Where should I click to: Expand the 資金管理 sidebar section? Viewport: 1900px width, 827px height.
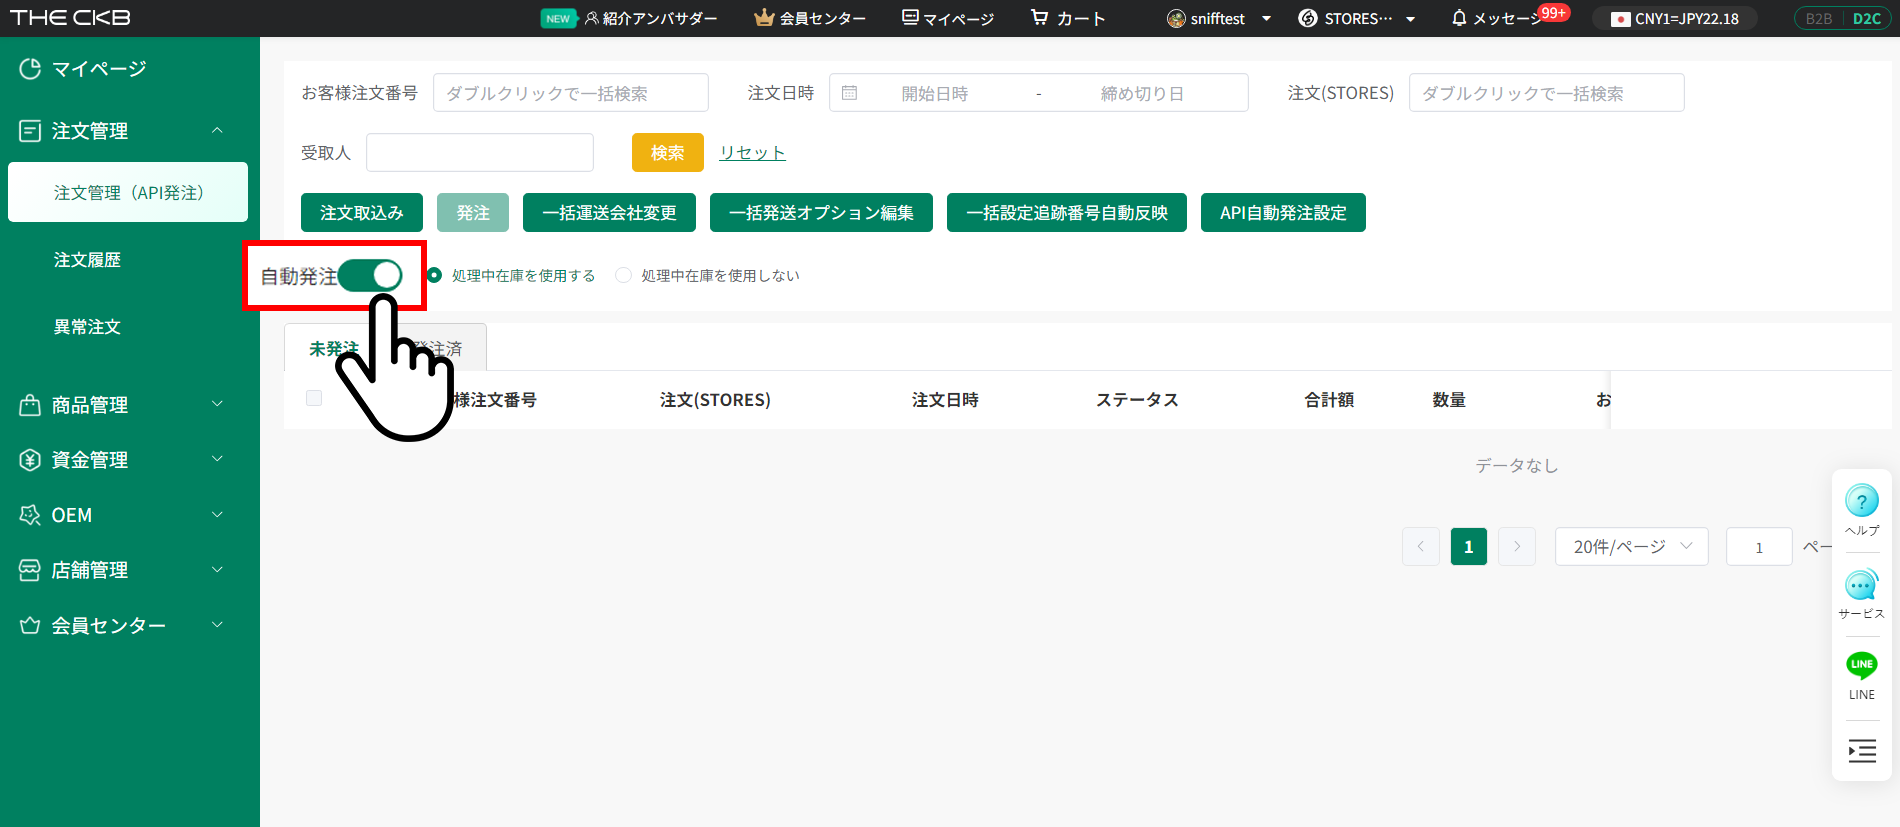tap(218, 459)
